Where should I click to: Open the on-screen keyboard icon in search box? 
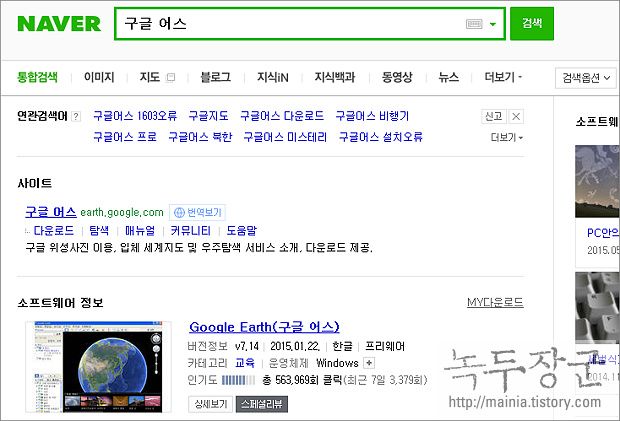click(x=474, y=24)
